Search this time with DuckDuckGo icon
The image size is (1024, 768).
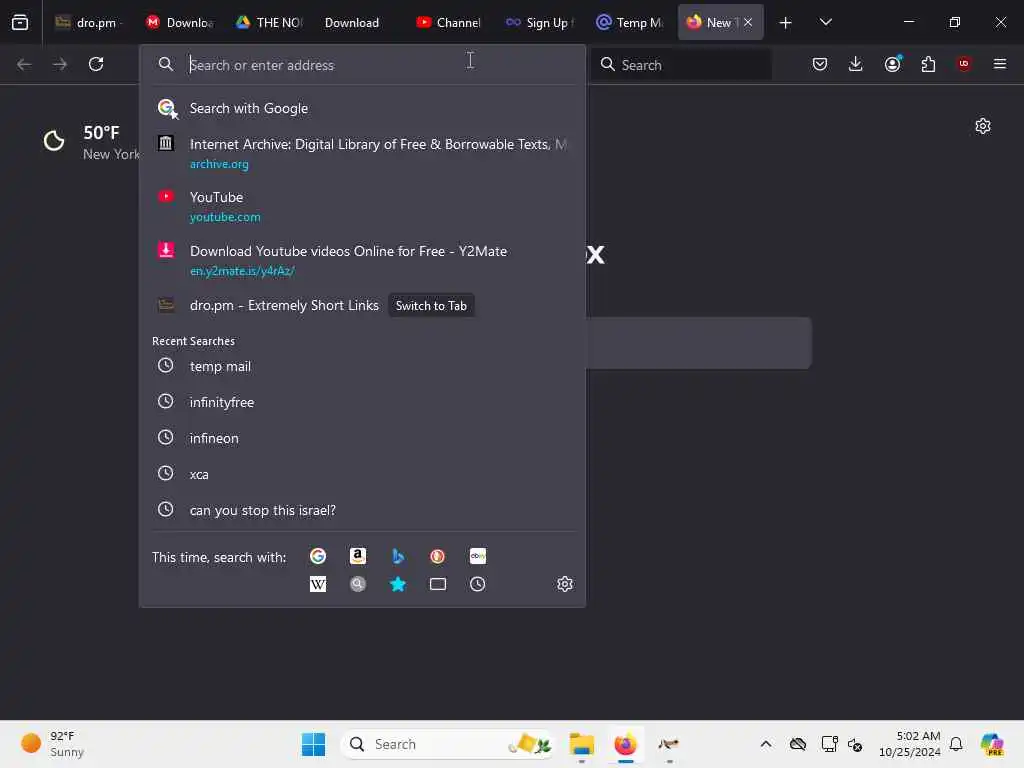point(438,556)
